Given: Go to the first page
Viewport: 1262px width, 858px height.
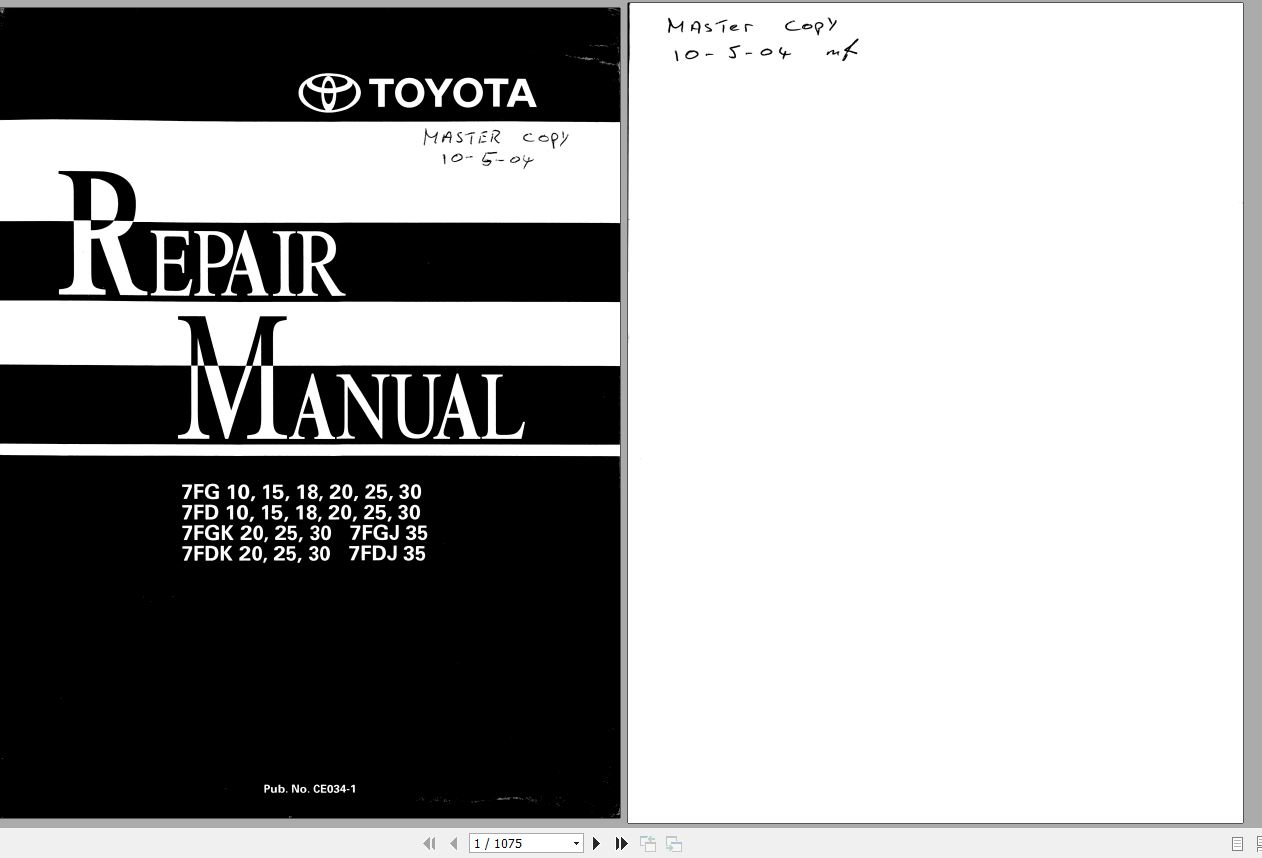Looking at the screenshot, I should point(430,844).
